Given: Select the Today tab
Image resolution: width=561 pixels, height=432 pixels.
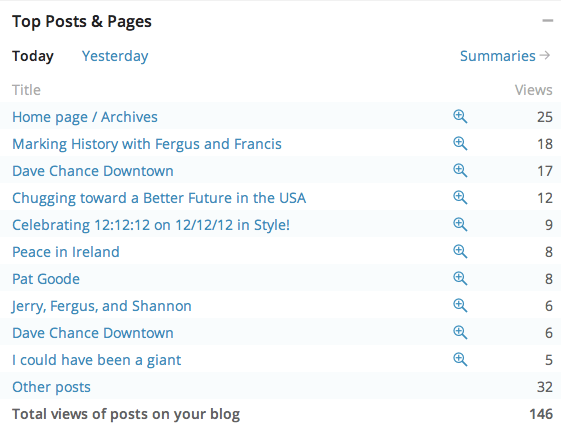Looking at the screenshot, I should pos(33,57).
